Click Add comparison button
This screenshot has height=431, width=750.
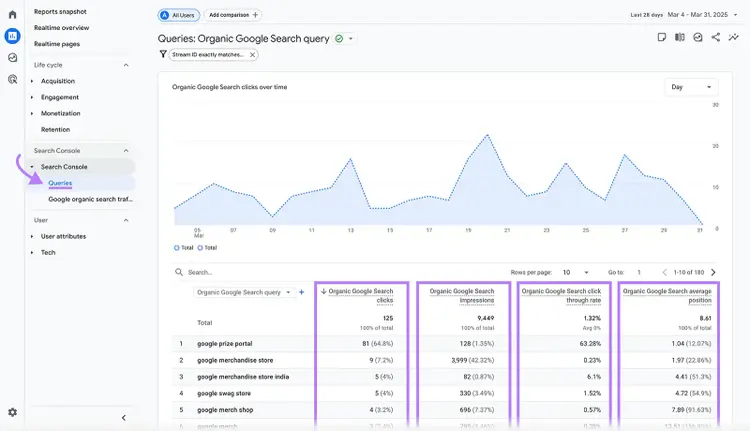(234, 15)
